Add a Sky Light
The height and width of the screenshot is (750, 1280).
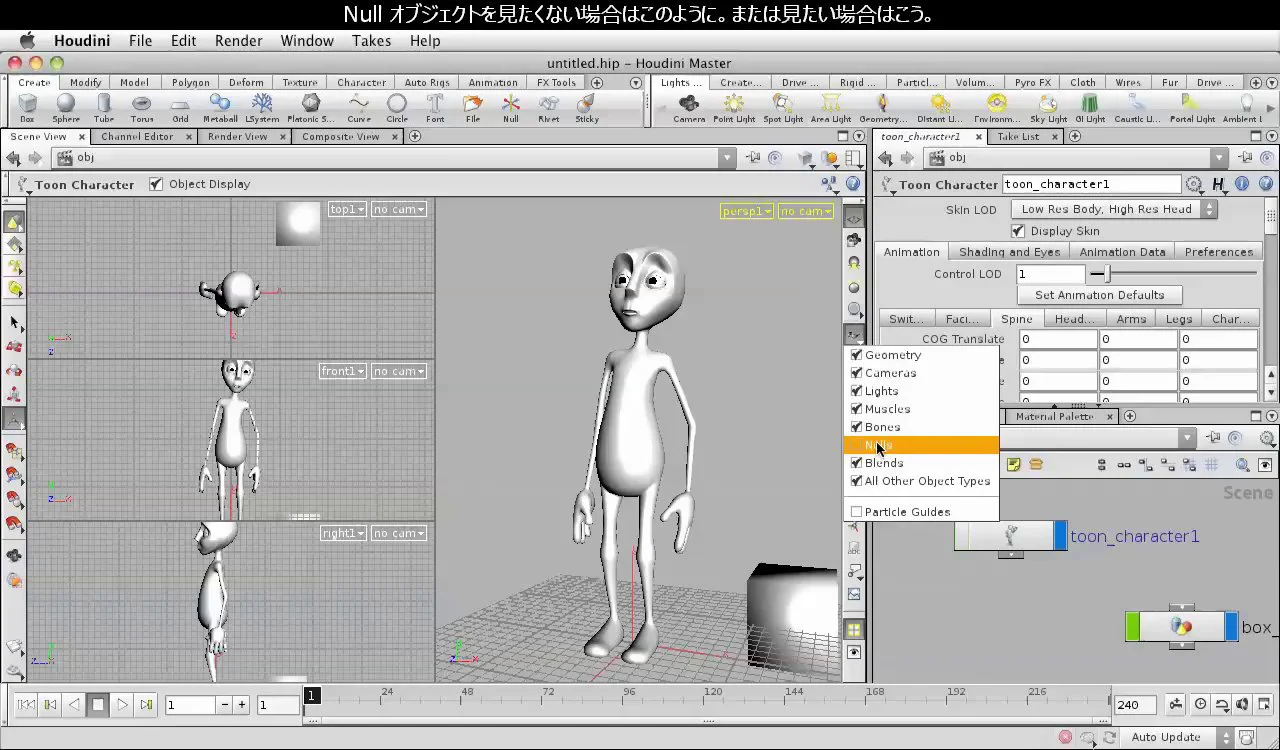[x=1048, y=108]
